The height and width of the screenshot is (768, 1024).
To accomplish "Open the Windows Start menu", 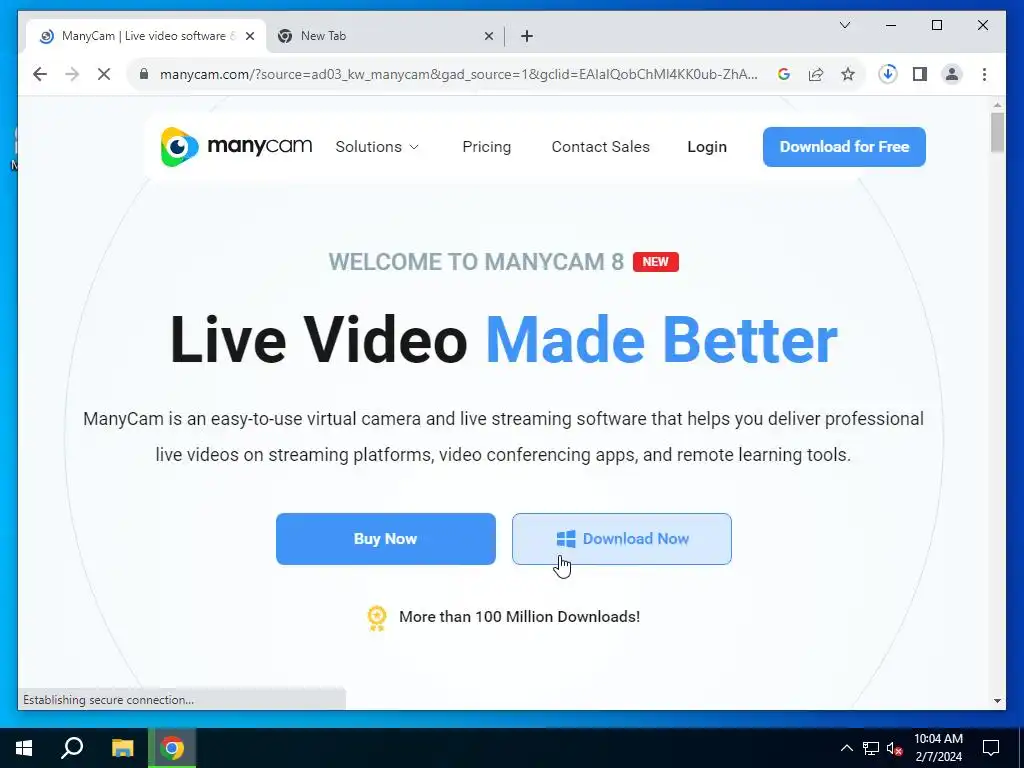I will click(x=24, y=748).
